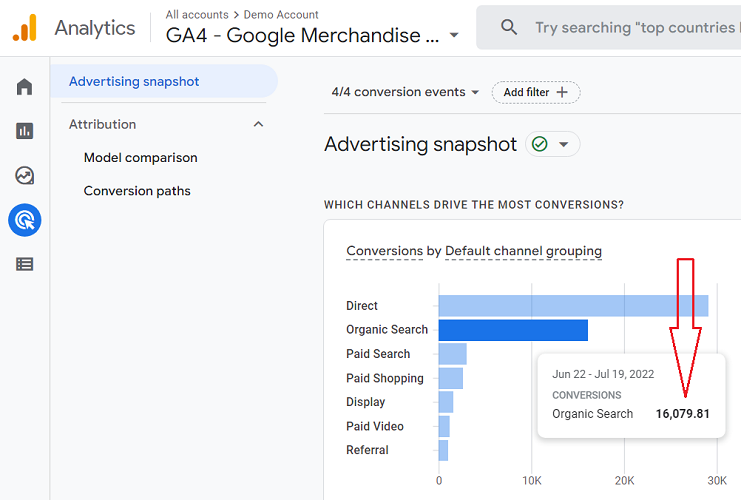Click the Display axis label
The height and width of the screenshot is (500, 741).
pyautogui.click(x=366, y=402)
